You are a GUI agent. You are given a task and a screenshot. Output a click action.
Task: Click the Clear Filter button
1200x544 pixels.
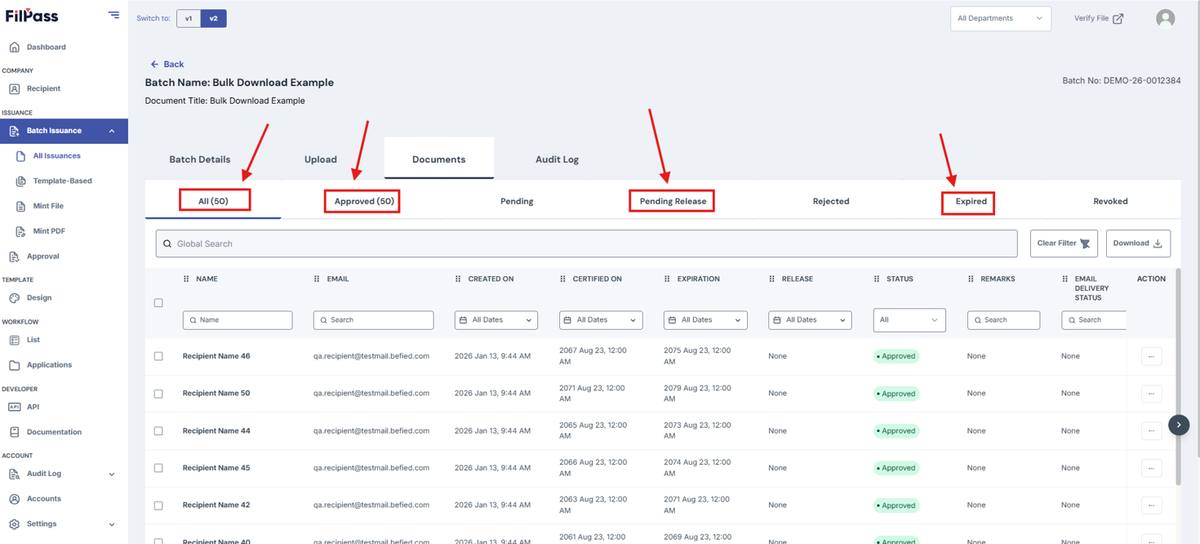1065,243
